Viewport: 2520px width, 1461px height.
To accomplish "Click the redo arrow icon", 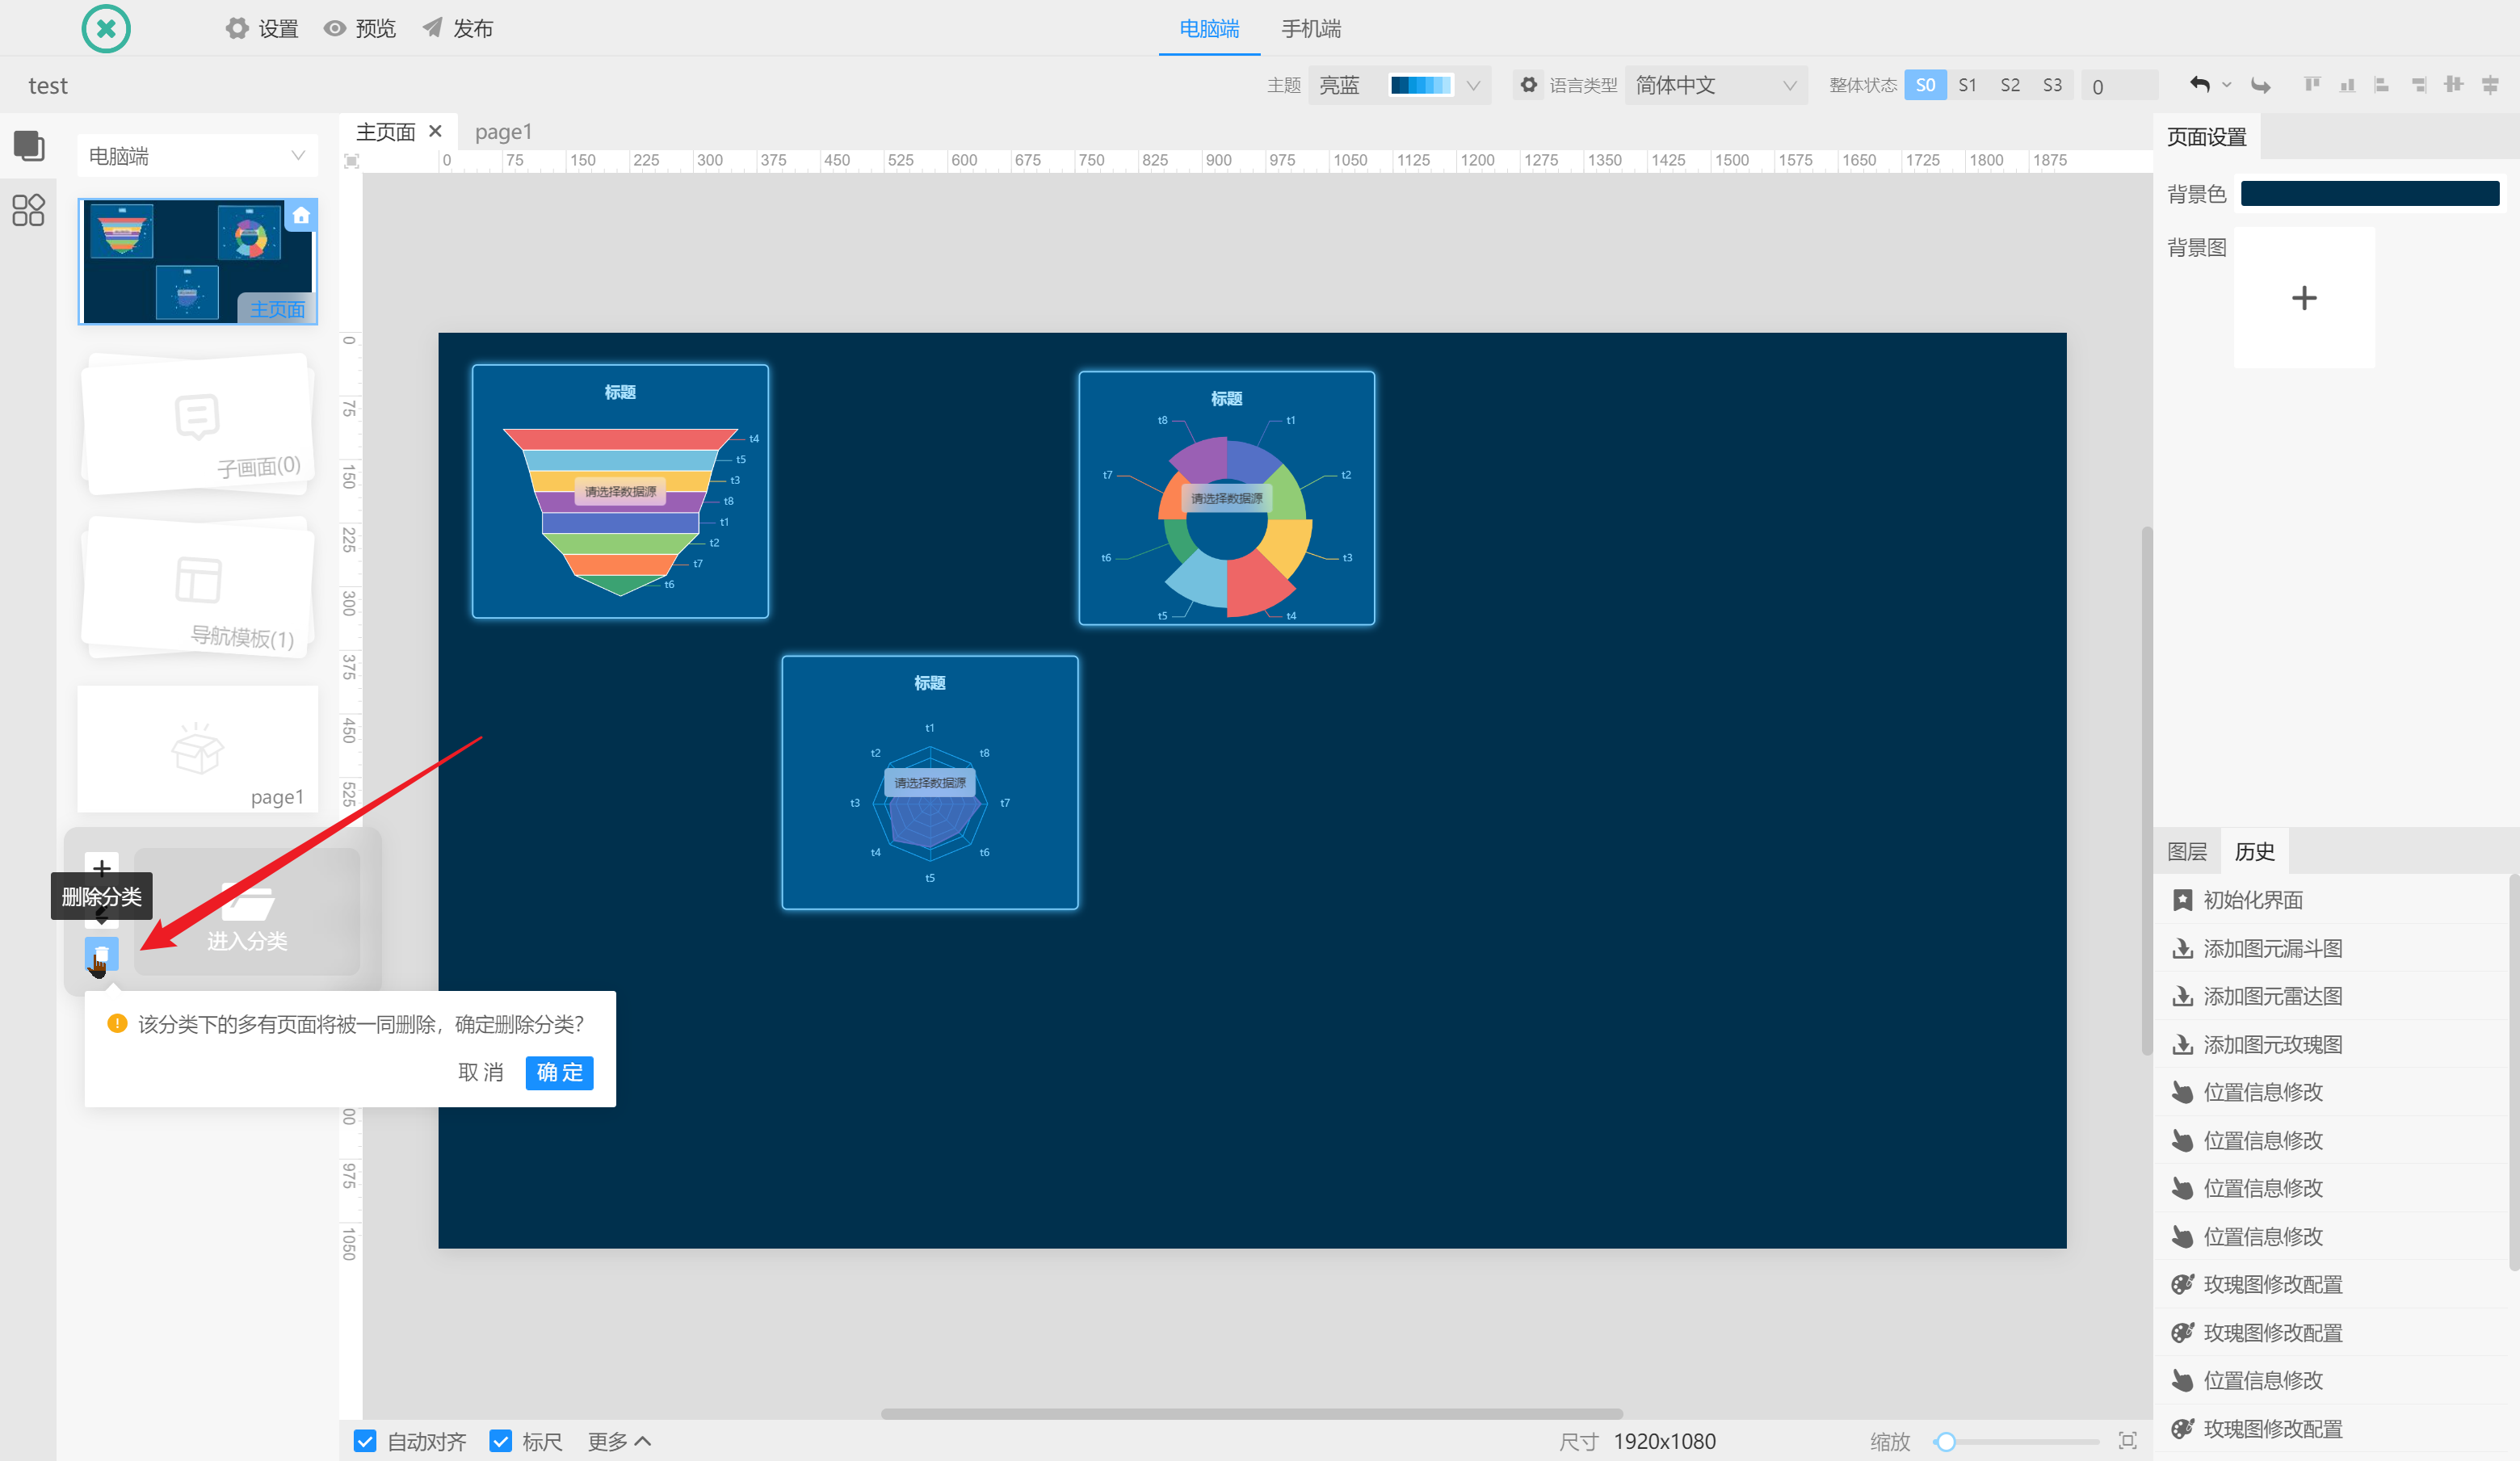I will (x=2260, y=85).
